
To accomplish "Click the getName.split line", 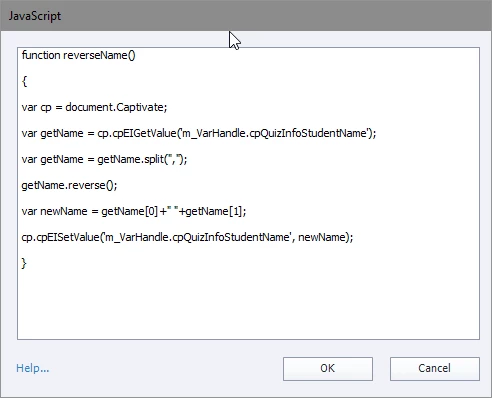I will pos(104,159).
